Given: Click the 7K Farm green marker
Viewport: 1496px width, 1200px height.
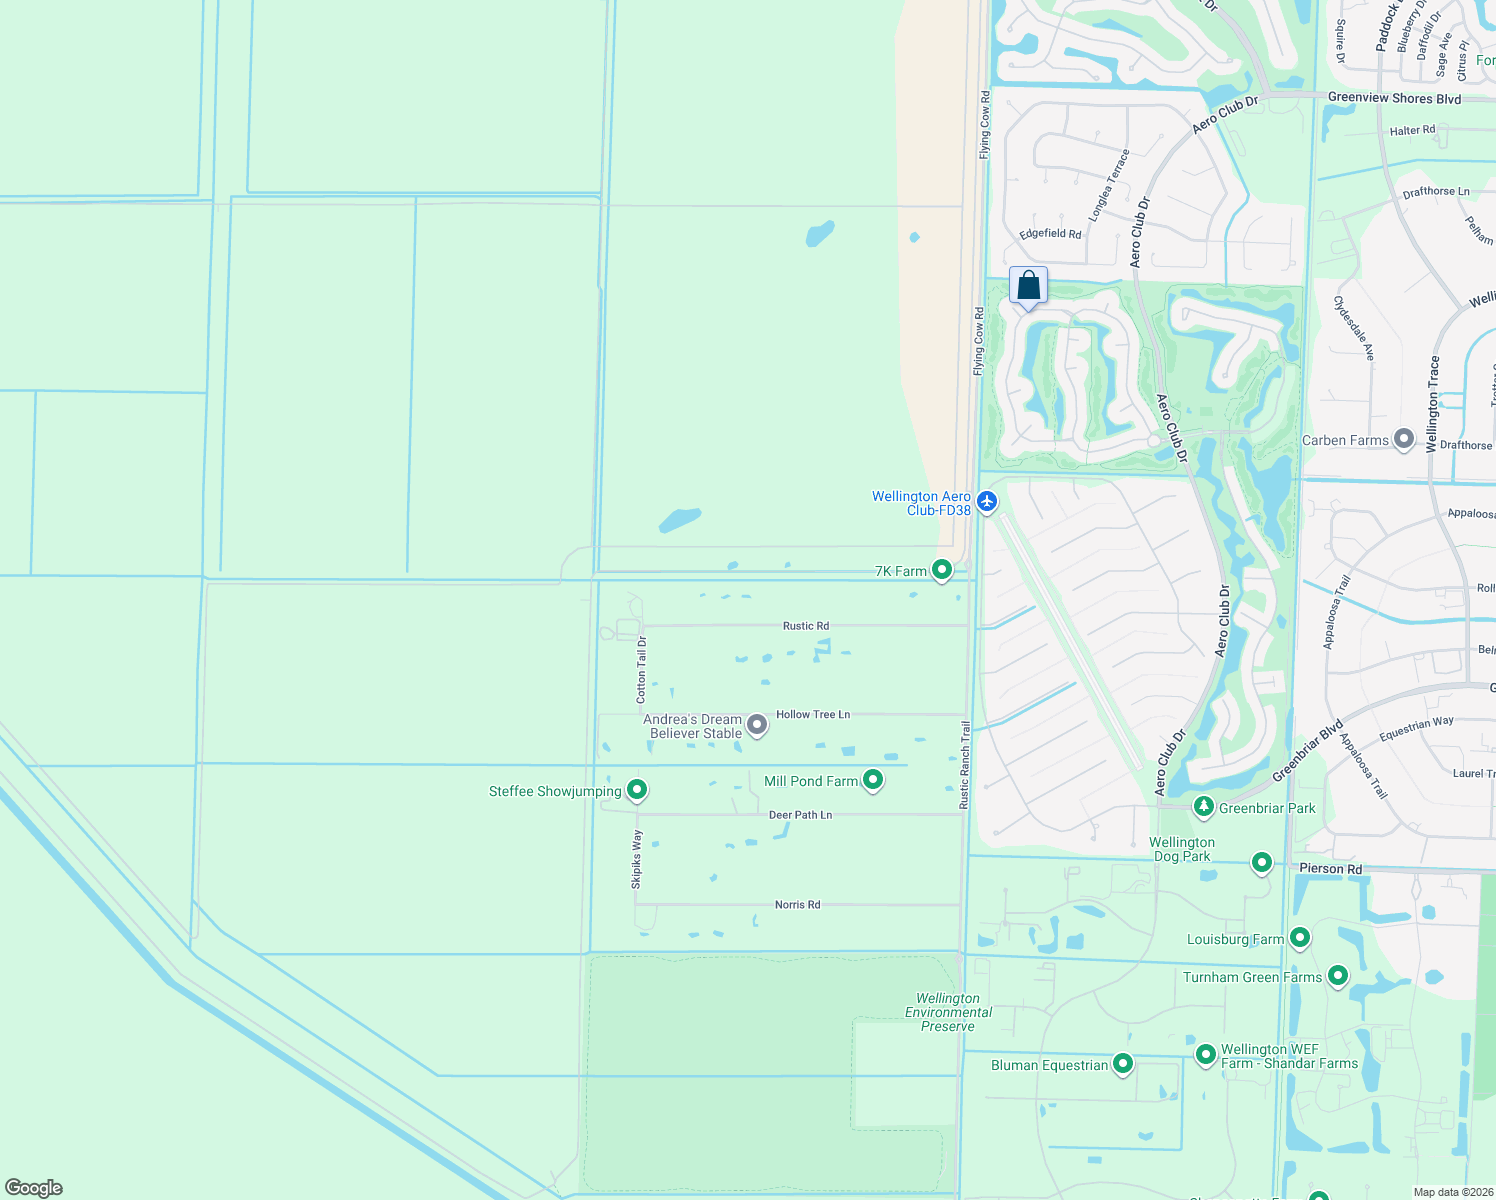Looking at the screenshot, I should click(x=940, y=569).
